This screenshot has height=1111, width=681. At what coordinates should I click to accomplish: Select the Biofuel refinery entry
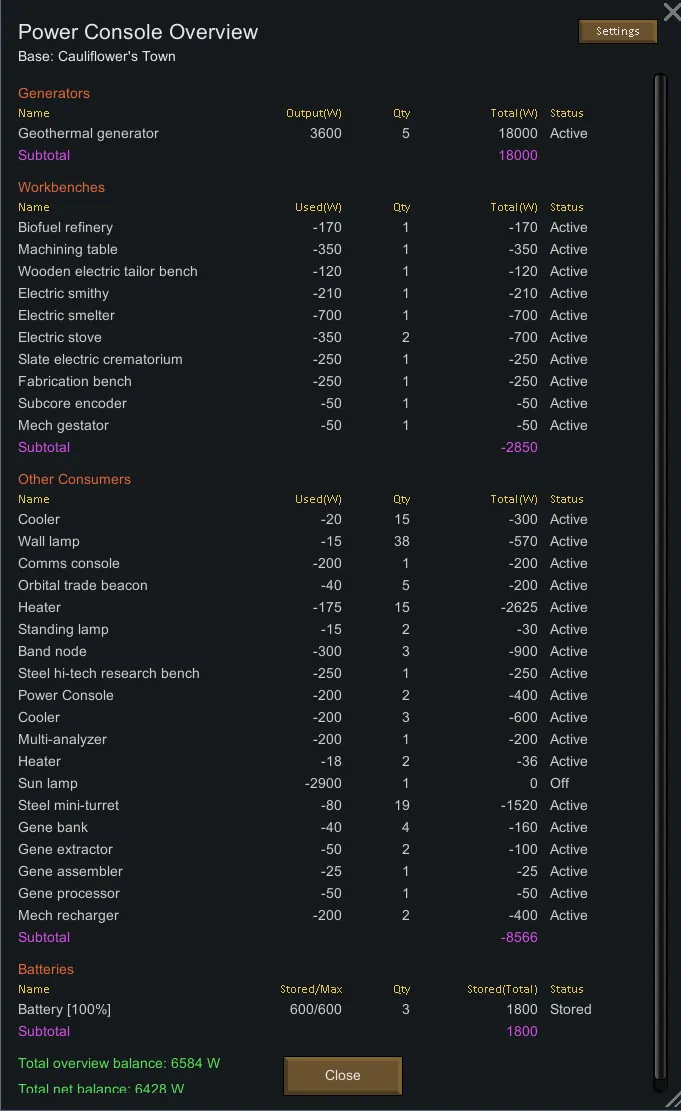tap(65, 227)
